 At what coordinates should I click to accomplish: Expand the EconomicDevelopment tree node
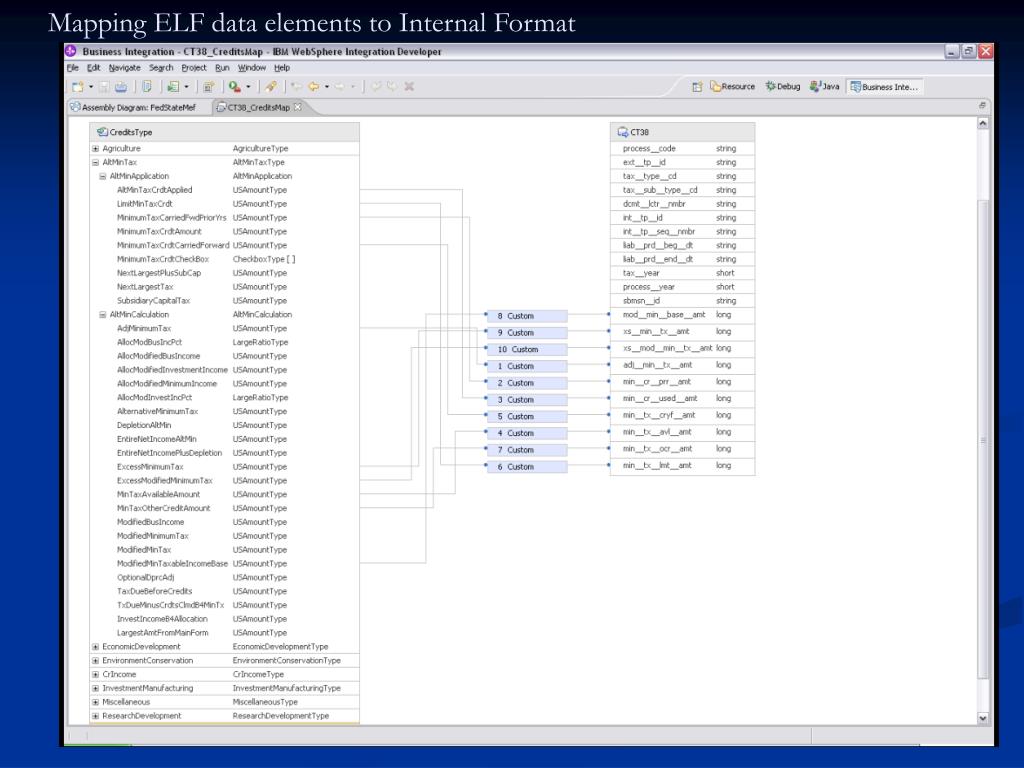point(95,647)
